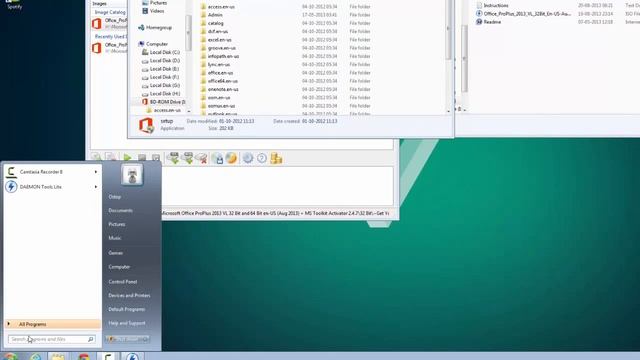Image resolution: width=640 pixels, height=360 pixels.
Task: Click the setup application icon in details pane
Action: click(146, 125)
